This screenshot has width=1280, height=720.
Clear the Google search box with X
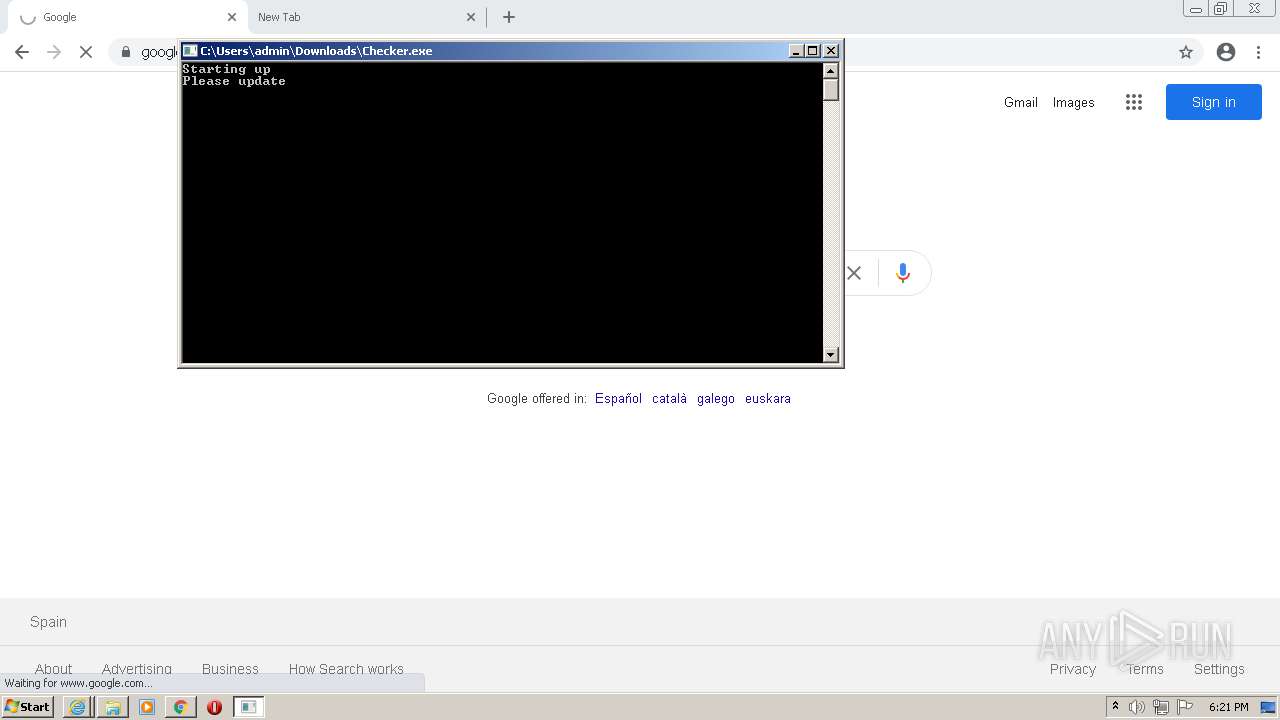pyautogui.click(x=854, y=273)
